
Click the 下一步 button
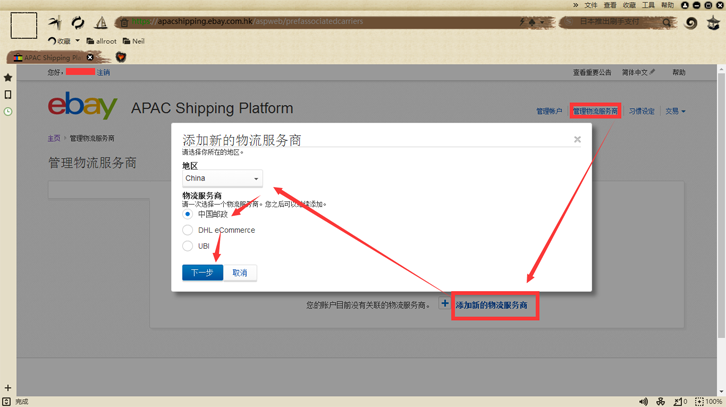pyautogui.click(x=202, y=273)
